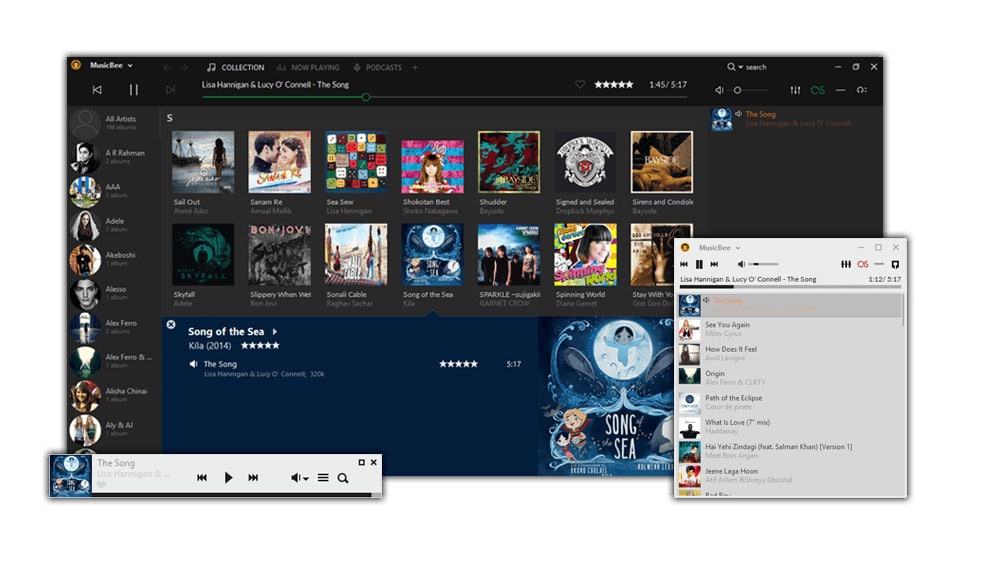Select The Song track in album panel
This screenshot has width=1000, height=562.
coord(220,364)
